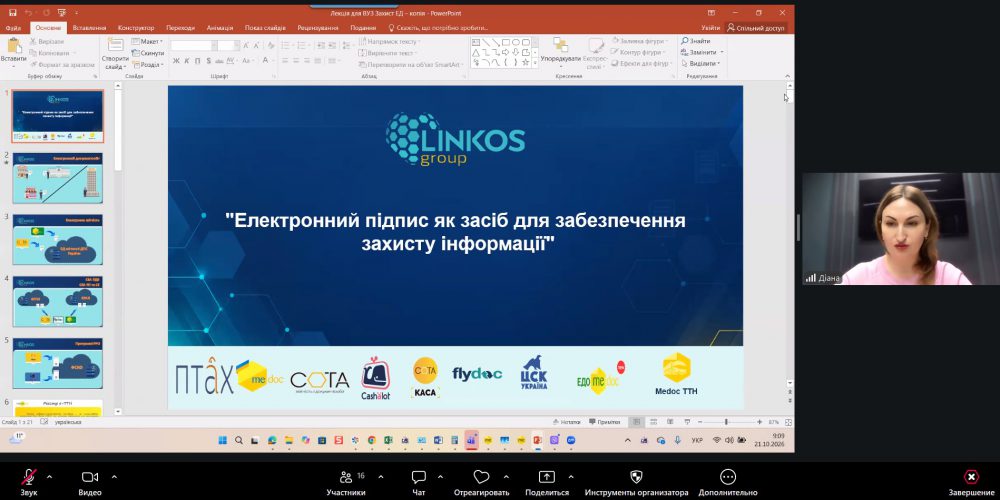Switch to the Конструктор ribbon tab
1000x500 pixels.
(136, 28)
